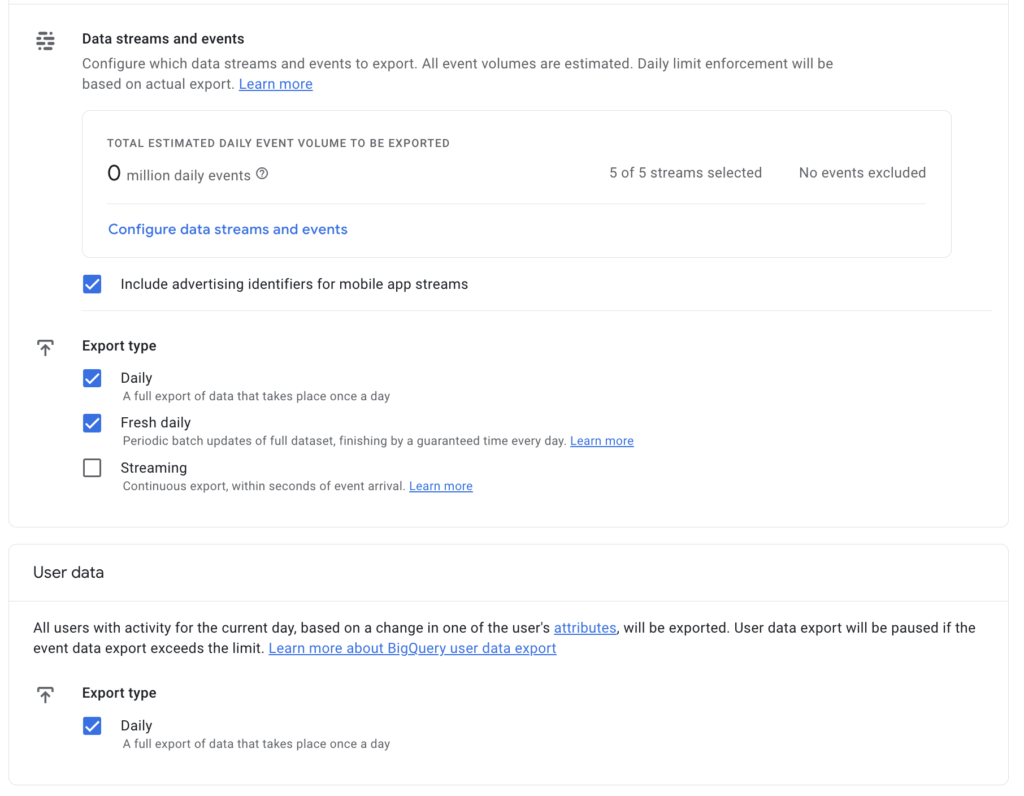The height and width of the screenshot is (796, 1024).
Task: Open Configure data streams and events
Action: pyautogui.click(x=228, y=229)
